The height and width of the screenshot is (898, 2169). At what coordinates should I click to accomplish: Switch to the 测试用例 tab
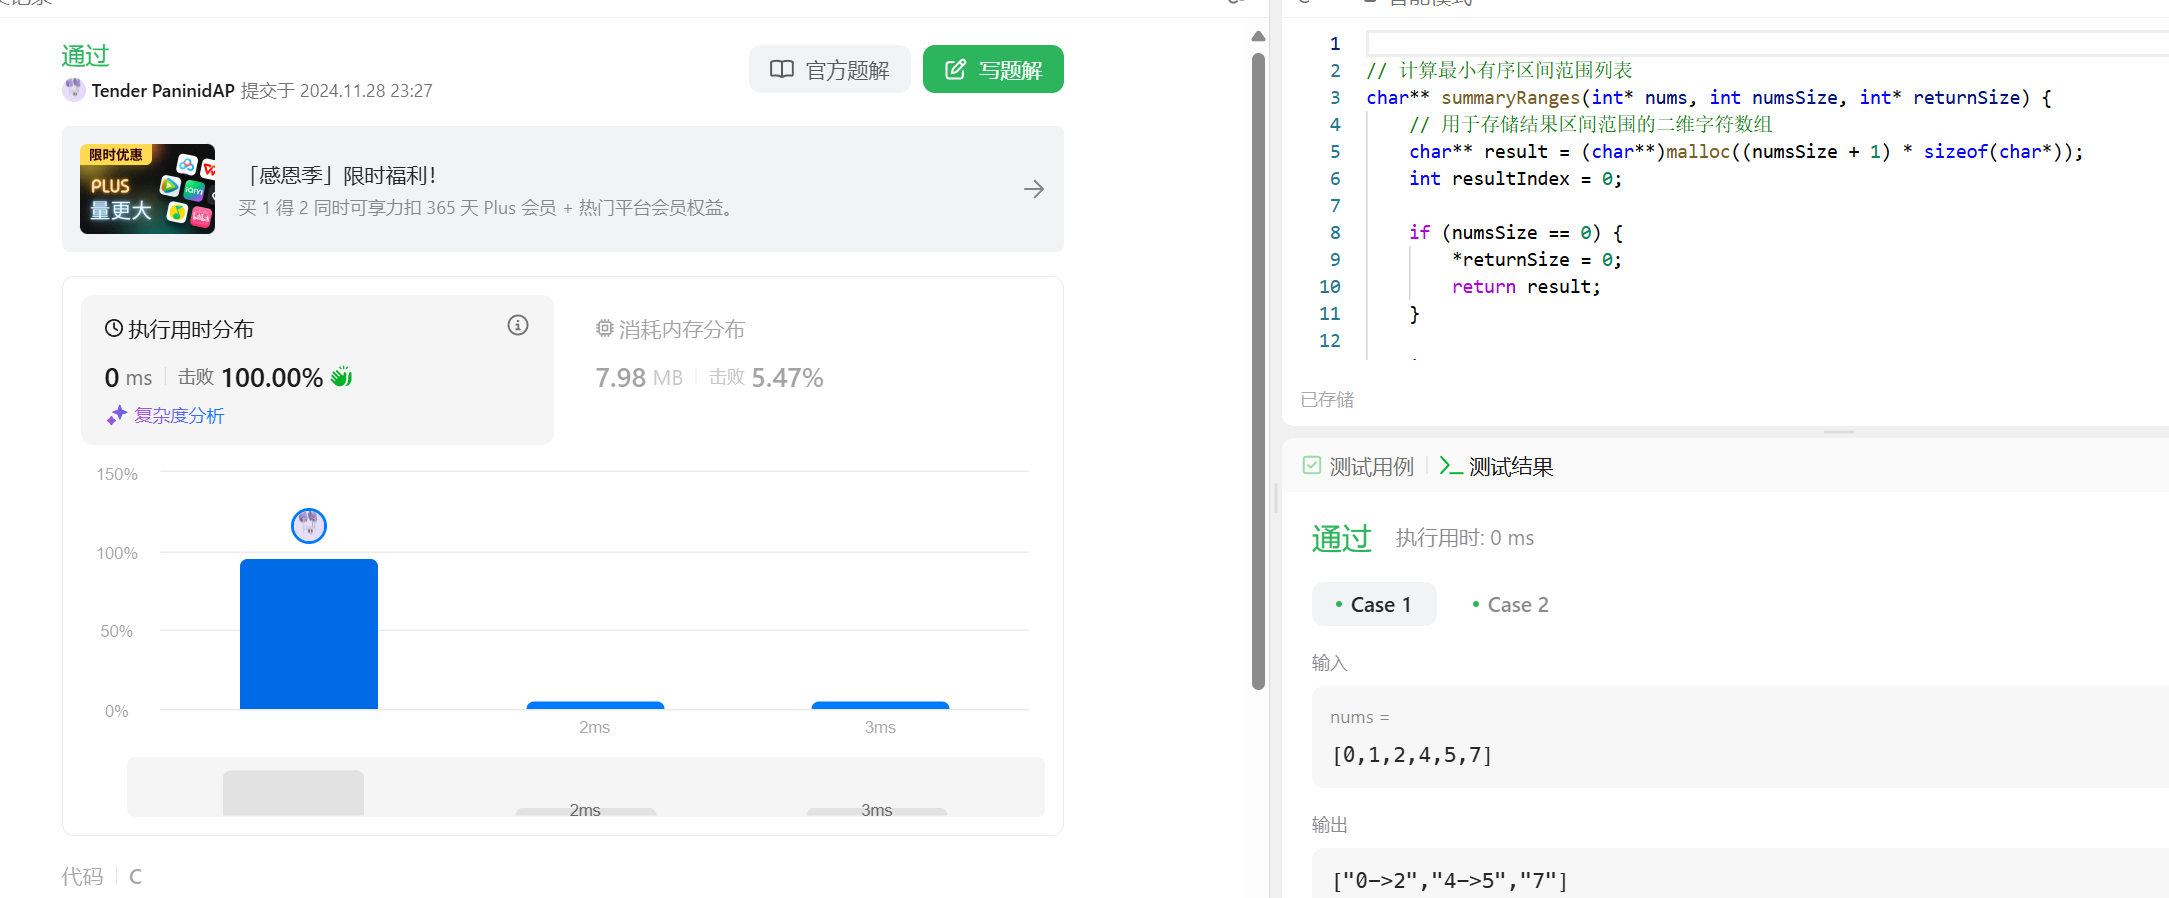click(x=1359, y=466)
